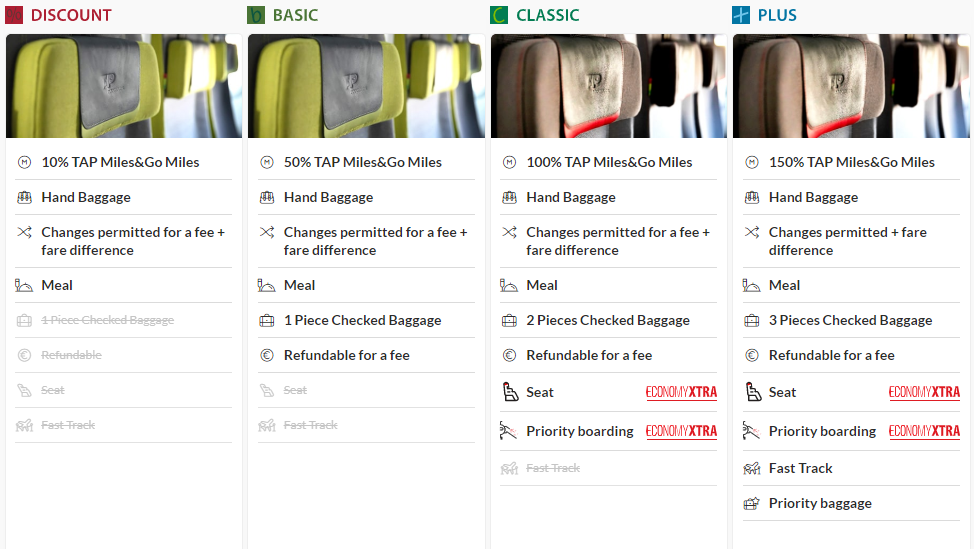The height and width of the screenshot is (549, 974).
Task: Click EconomyXtra logo next to Classic Seat
Action: [681, 393]
